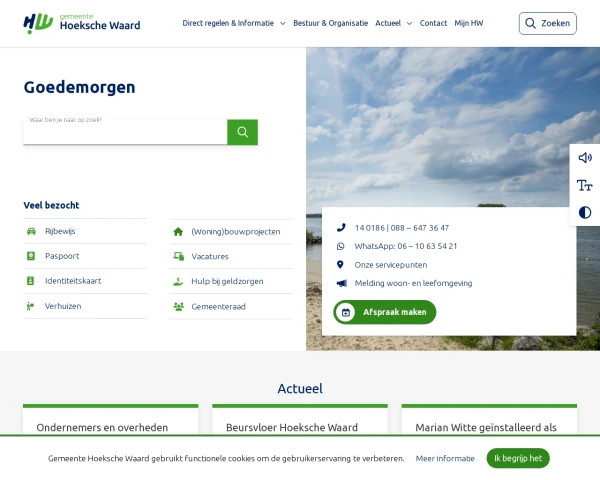The width and height of the screenshot is (600, 480).
Task: Open Hulp bij geldzorgen link
Action: point(227,281)
